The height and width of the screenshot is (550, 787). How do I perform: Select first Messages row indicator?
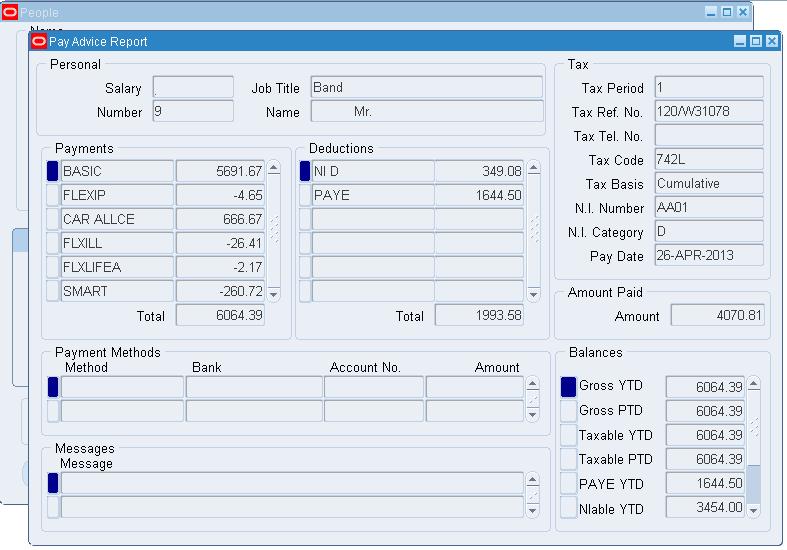53,483
